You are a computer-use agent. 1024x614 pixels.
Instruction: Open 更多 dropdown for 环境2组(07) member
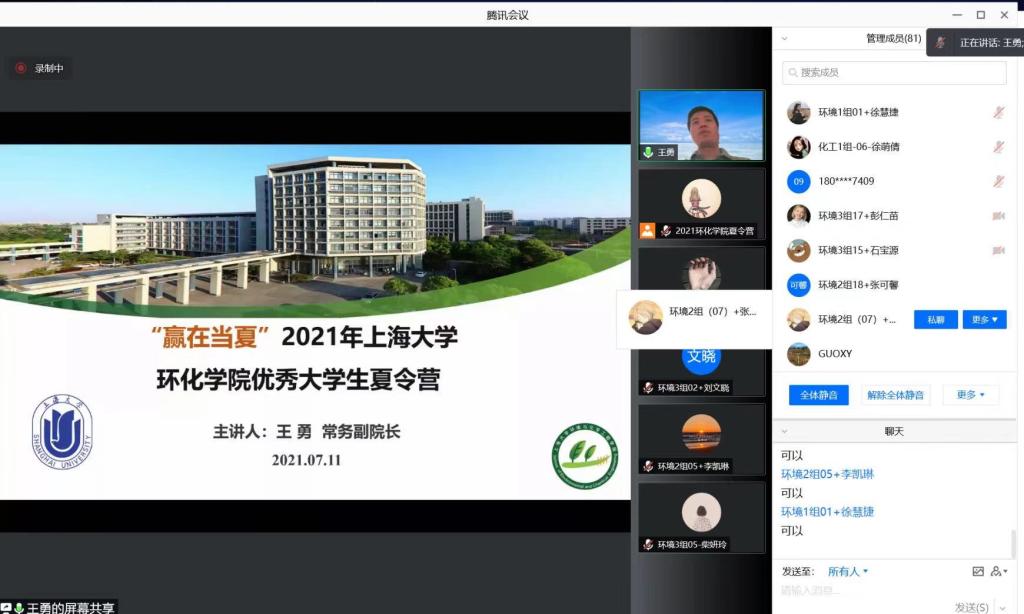(x=984, y=319)
